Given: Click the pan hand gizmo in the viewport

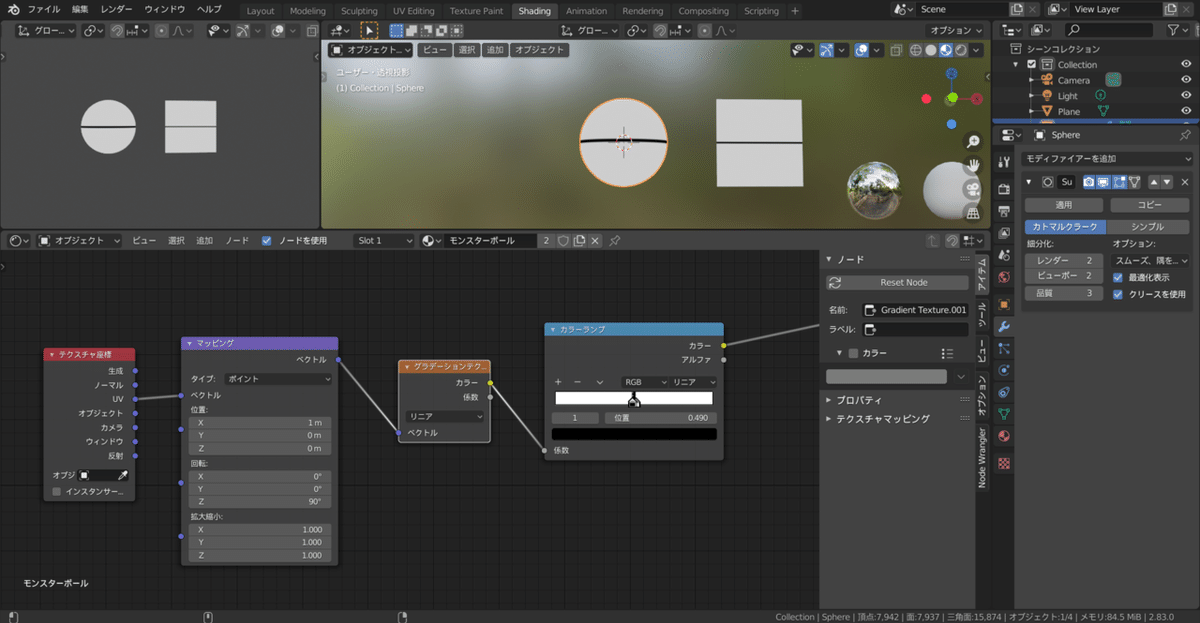Looking at the screenshot, I should click(973, 166).
